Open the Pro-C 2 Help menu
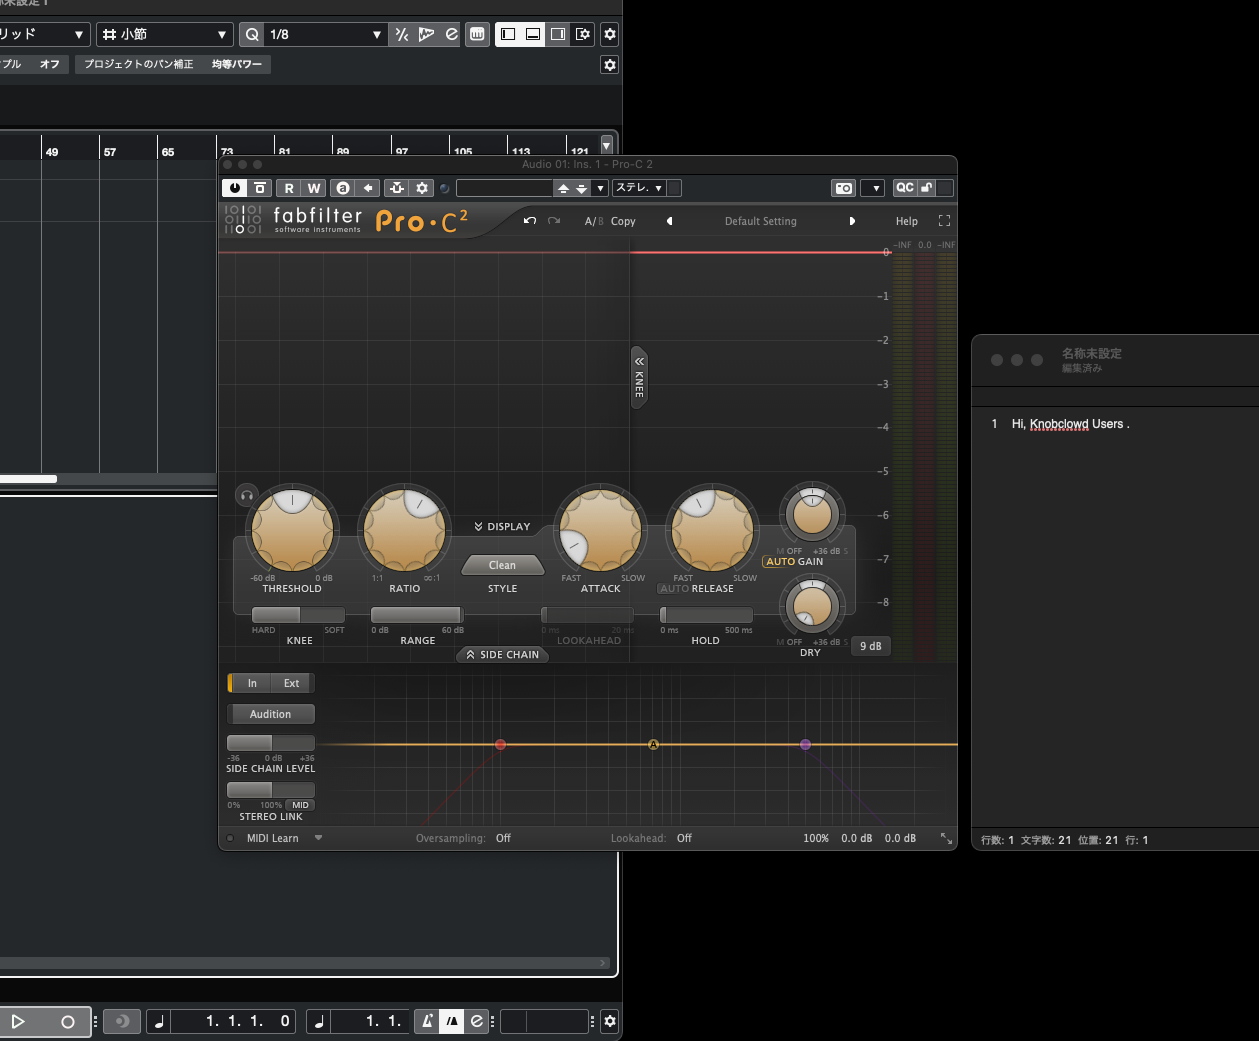This screenshot has height=1041, width=1259. (x=907, y=221)
